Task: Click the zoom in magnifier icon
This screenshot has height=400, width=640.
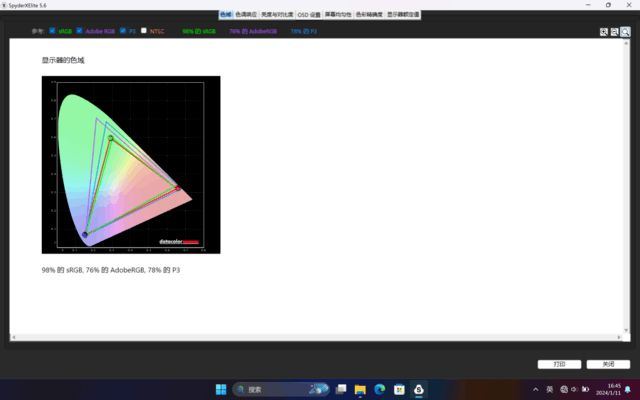Action: coord(604,32)
